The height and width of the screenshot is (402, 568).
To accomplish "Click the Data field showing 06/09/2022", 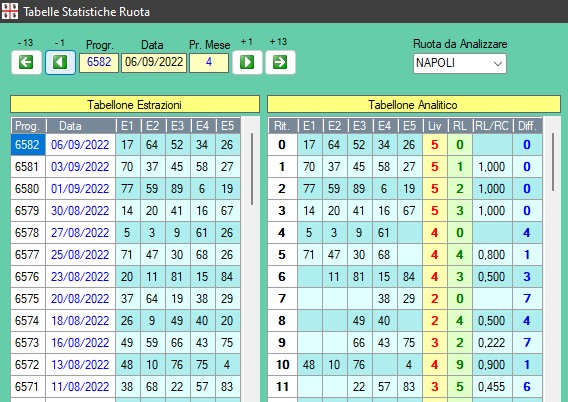I will coord(154,63).
